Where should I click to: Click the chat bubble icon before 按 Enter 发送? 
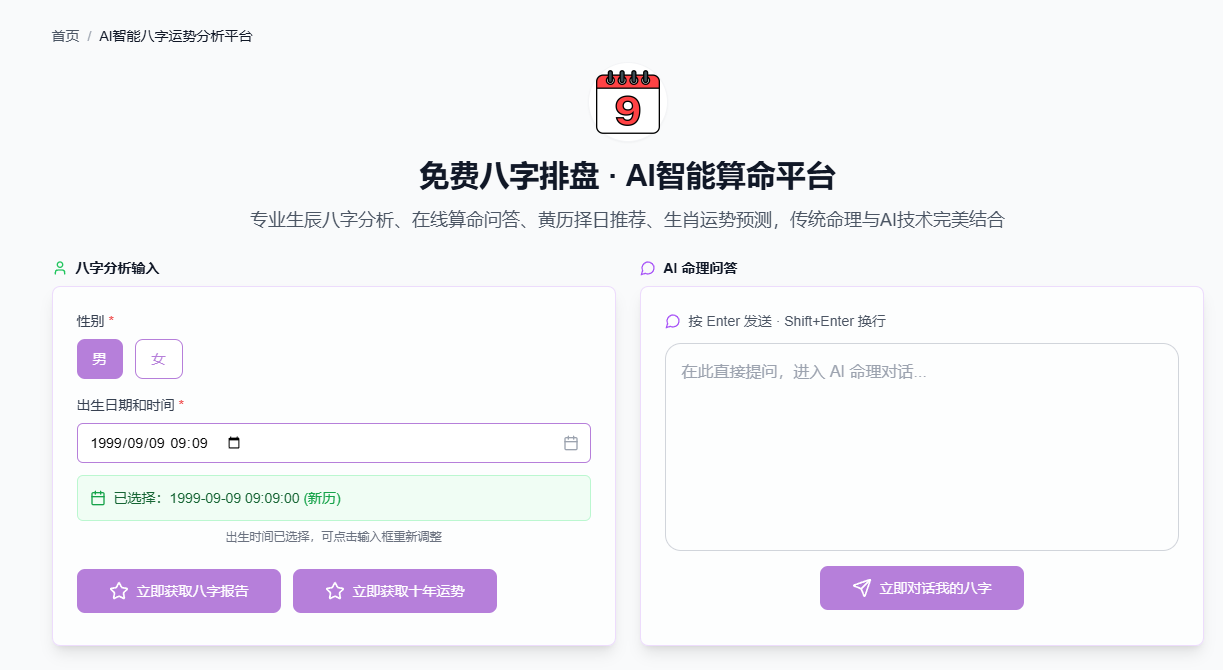pyautogui.click(x=672, y=321)
